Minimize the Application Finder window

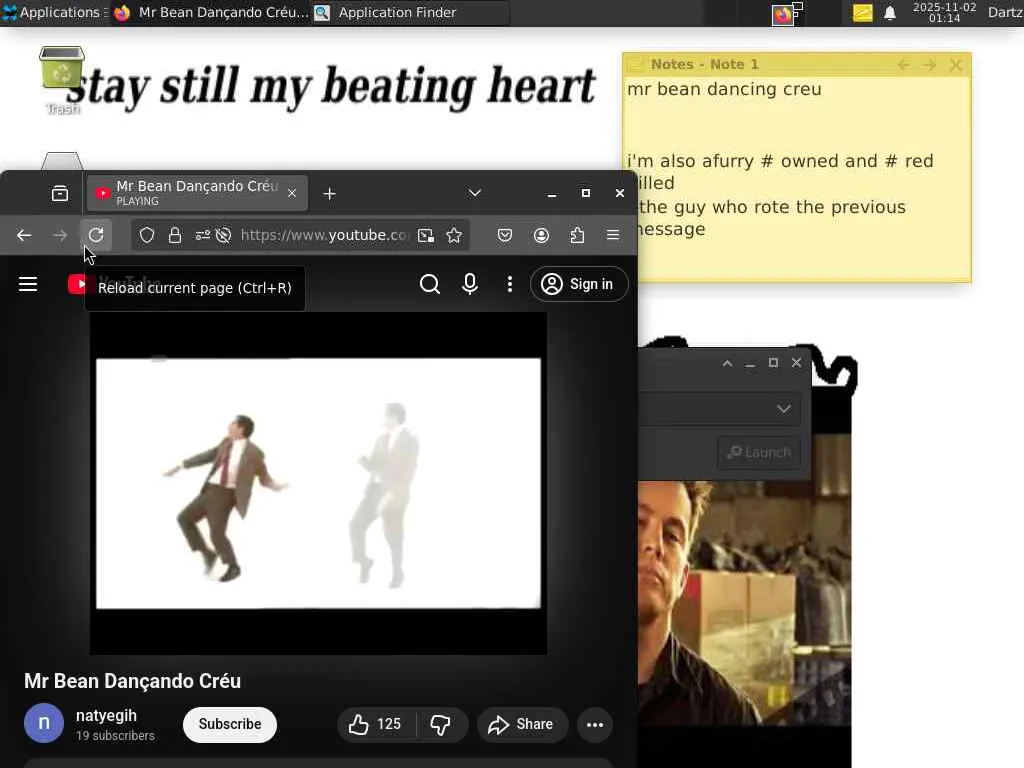click(750, 363)
